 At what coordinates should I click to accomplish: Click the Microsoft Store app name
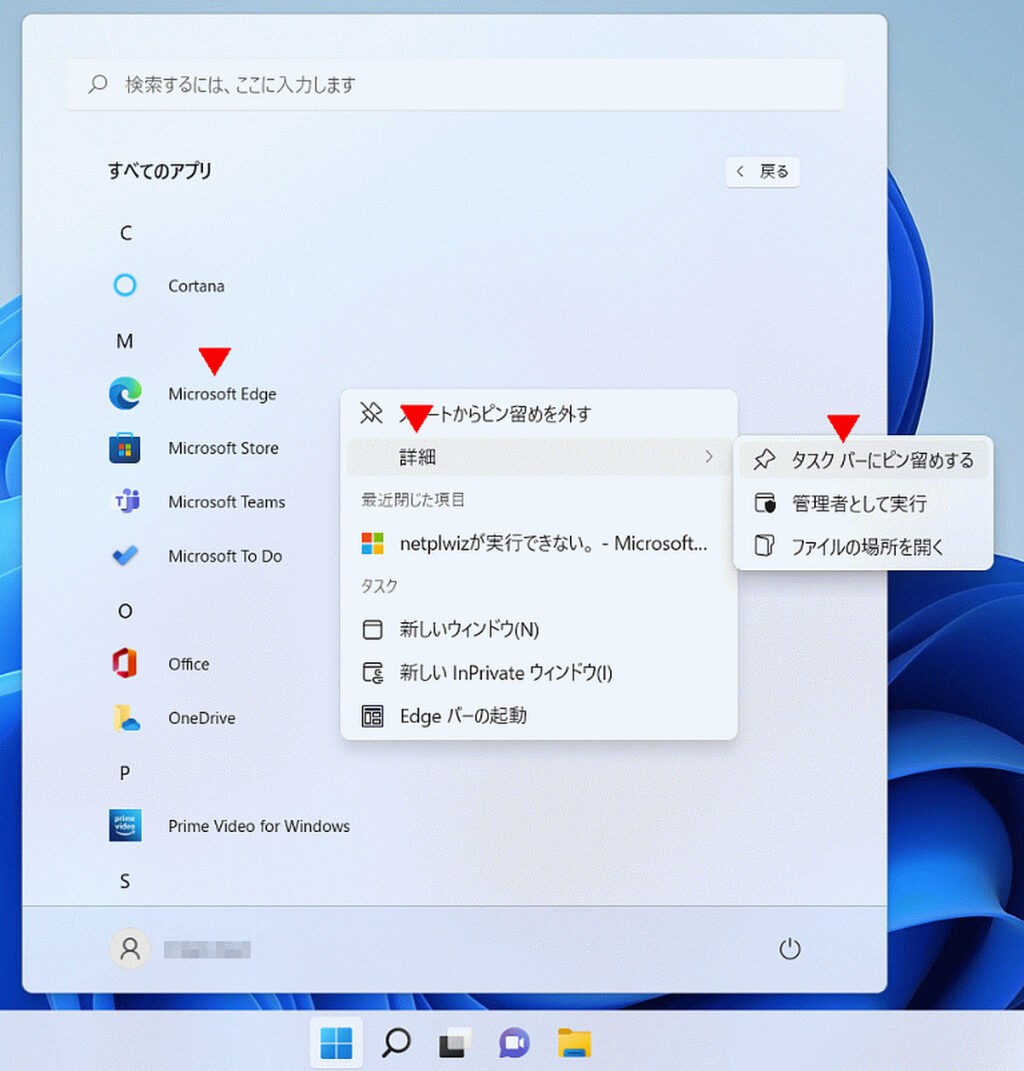click(x=223, y=448)
